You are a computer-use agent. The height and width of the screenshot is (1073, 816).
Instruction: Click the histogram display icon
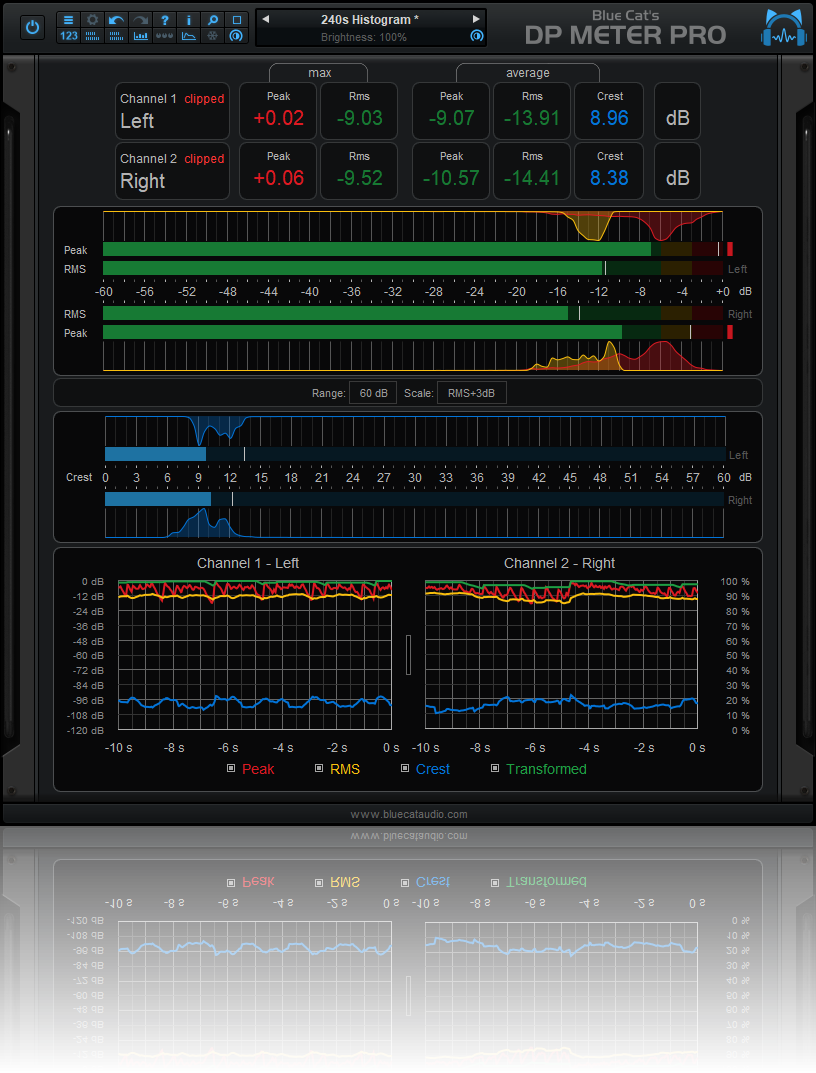point(141,37)
